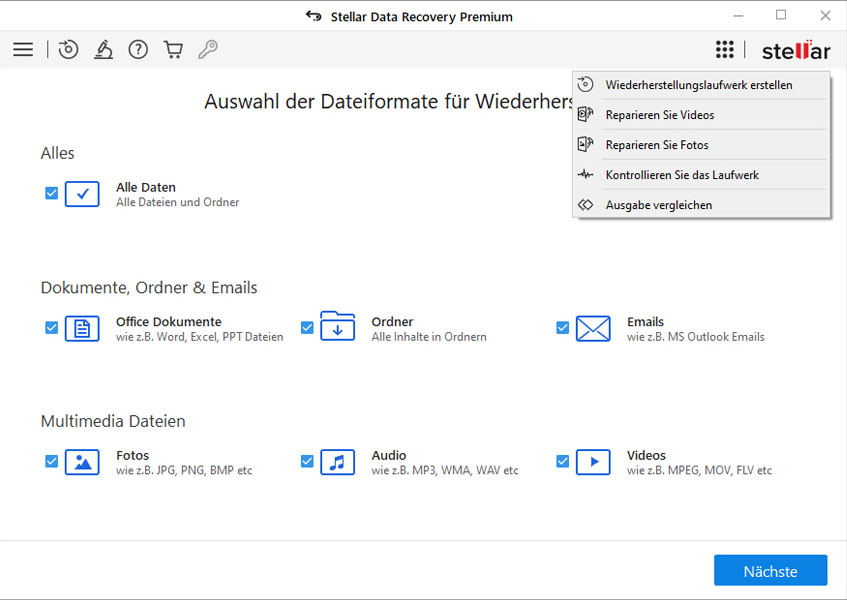Click the Office Dokumente label
This screenshot has height=600, width=847.
pyautogui.click(x=169, y=321)
